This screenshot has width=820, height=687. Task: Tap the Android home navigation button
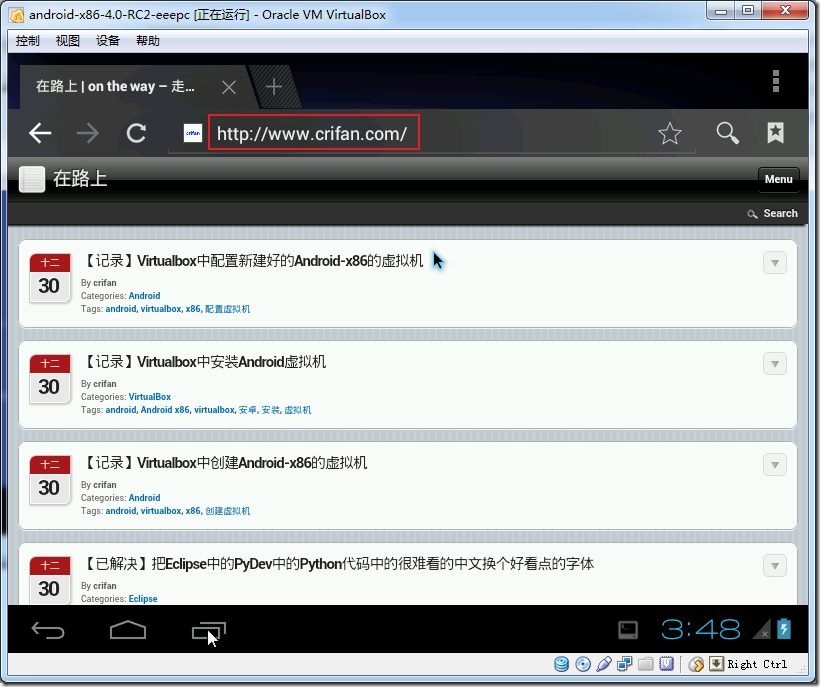click(x=128, y=629)
